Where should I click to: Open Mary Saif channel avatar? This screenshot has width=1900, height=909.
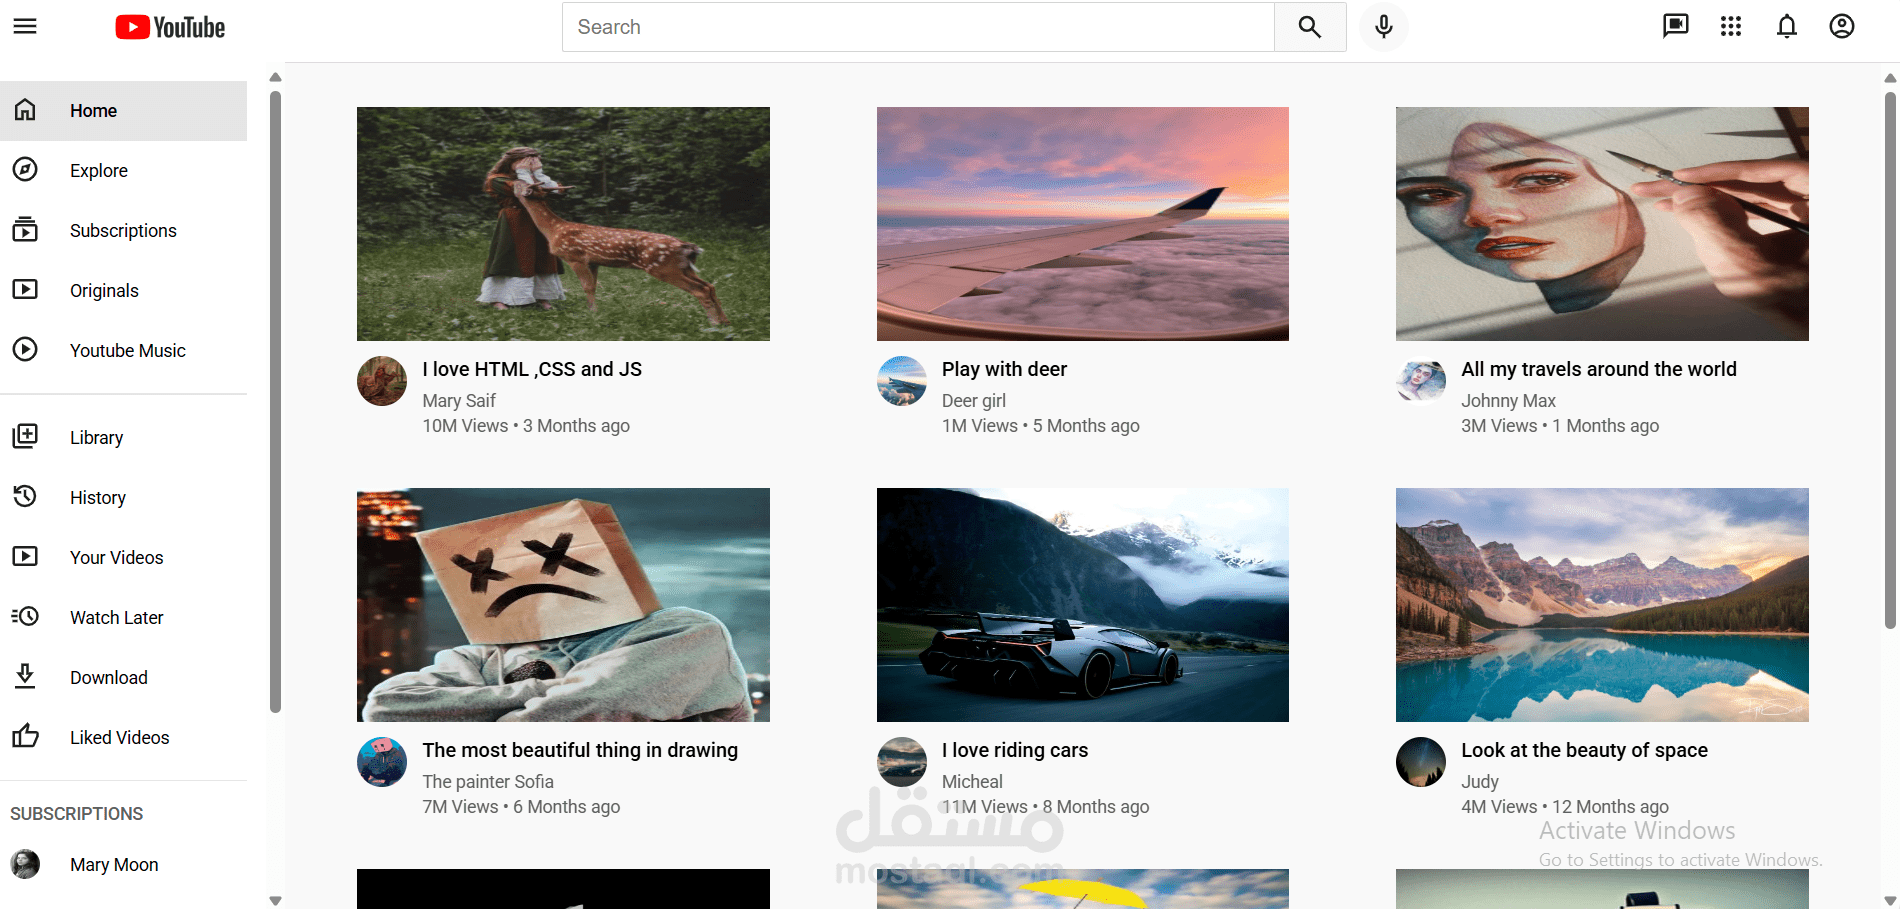pos(382,381)
